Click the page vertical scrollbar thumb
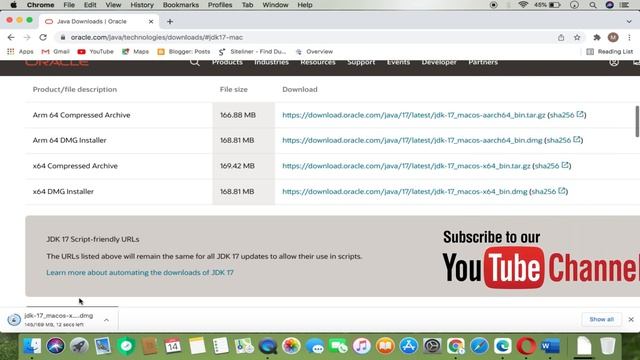 click(637, 122)
